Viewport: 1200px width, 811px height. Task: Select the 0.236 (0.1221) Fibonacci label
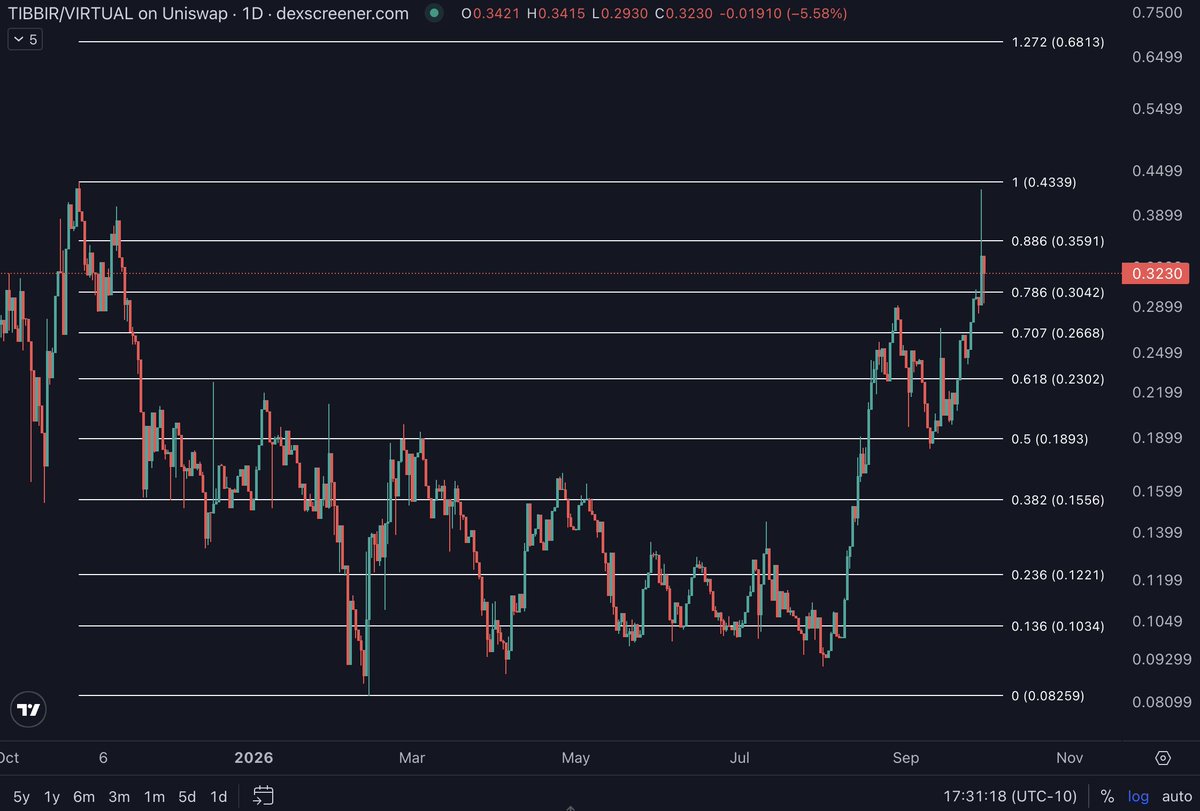(1058, 575)
